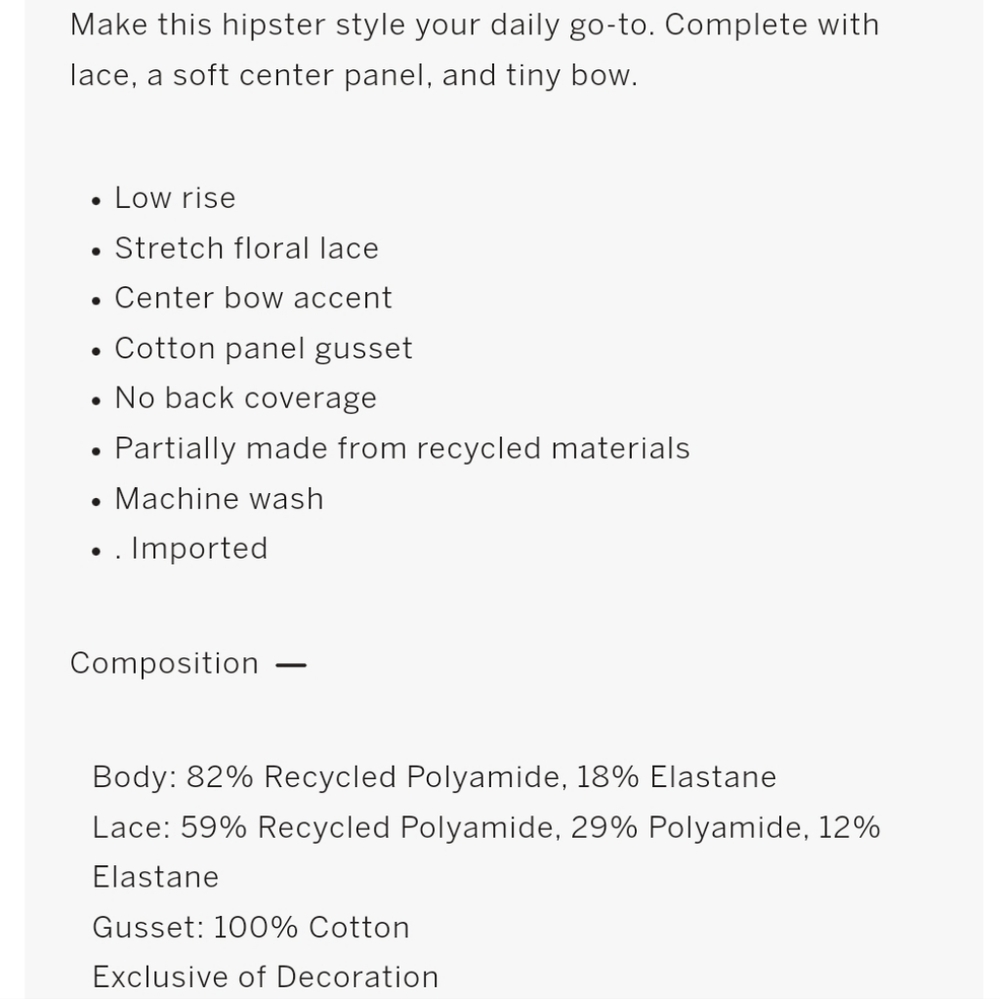This screenshot has height=999, width=1000.
Task: Click the 'Low rise' bullet item
Action: [x=175, y=198]
